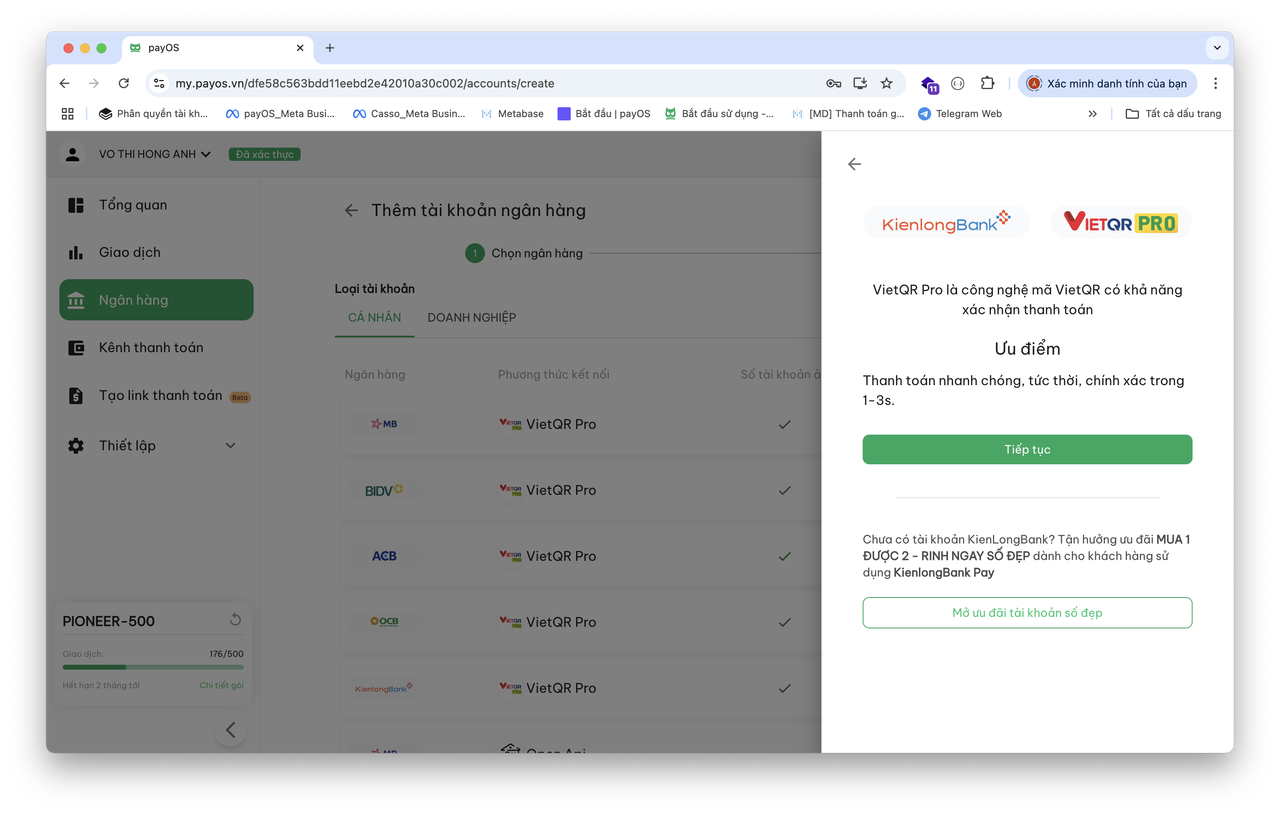This screenshot has width=1280, height=814.
Task: Click the checkmark in the KienlongBank row
Action: (784, 688)
